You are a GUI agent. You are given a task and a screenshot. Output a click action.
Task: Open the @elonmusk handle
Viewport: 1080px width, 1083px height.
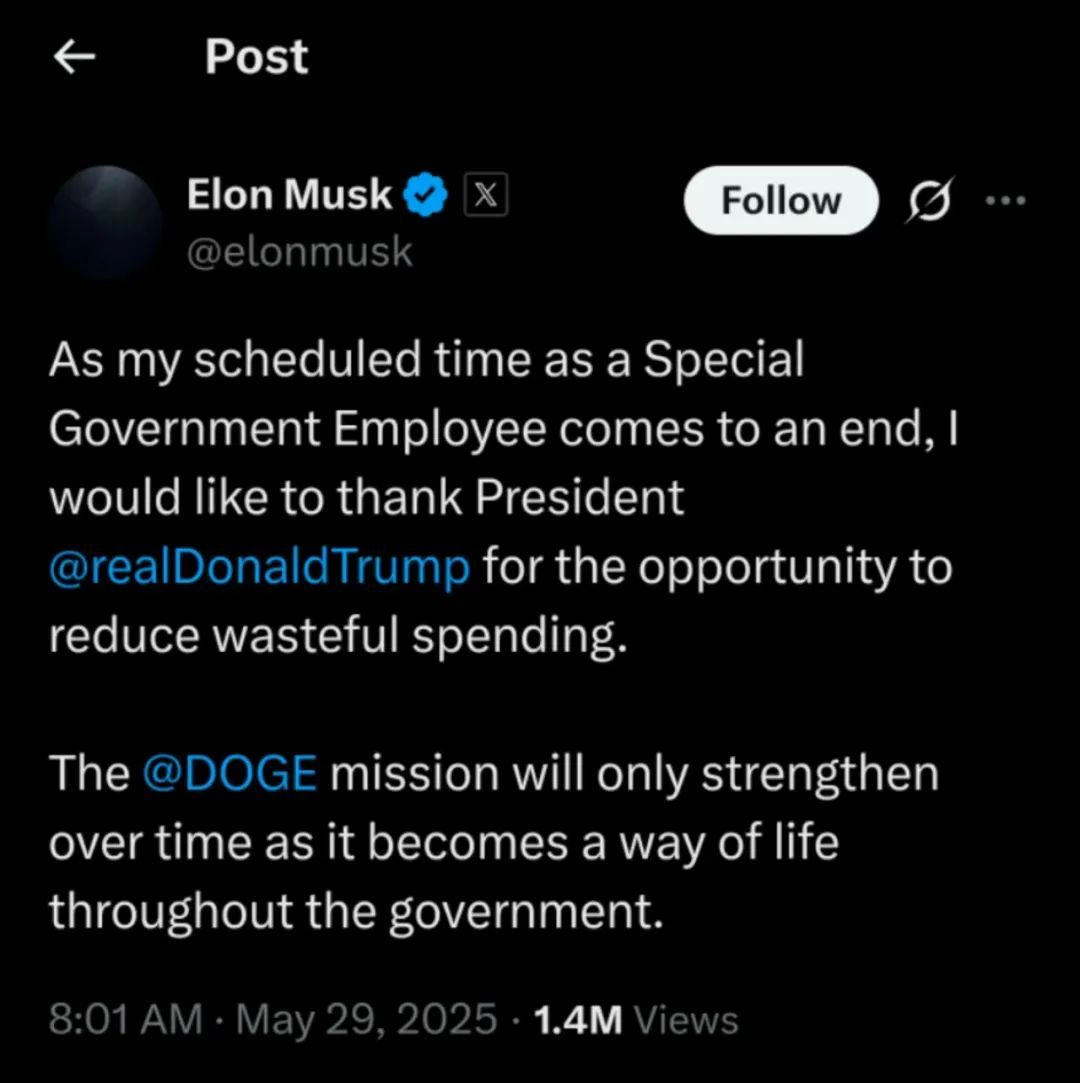point(299,252)
